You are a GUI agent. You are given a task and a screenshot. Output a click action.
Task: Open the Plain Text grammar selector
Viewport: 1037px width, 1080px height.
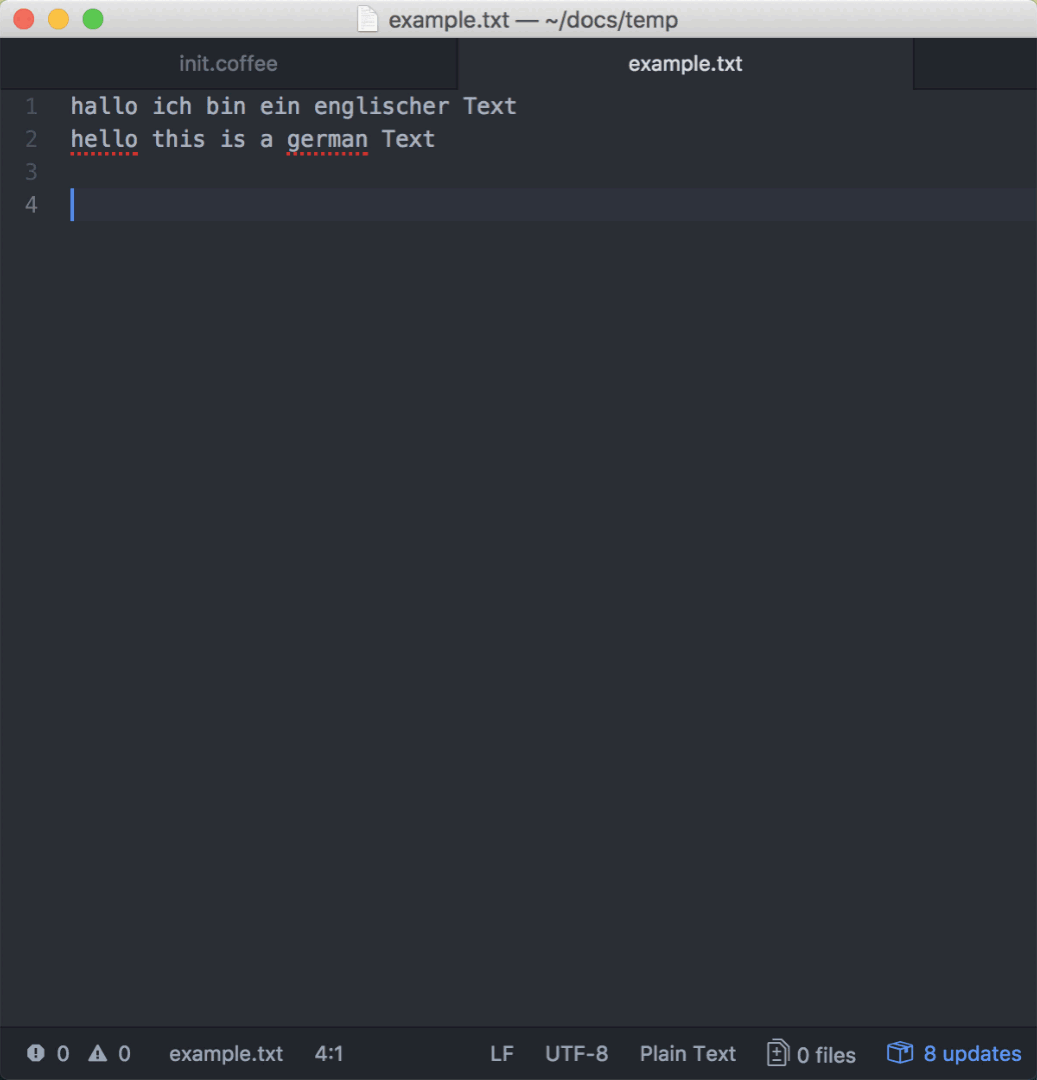[688, 1053]
